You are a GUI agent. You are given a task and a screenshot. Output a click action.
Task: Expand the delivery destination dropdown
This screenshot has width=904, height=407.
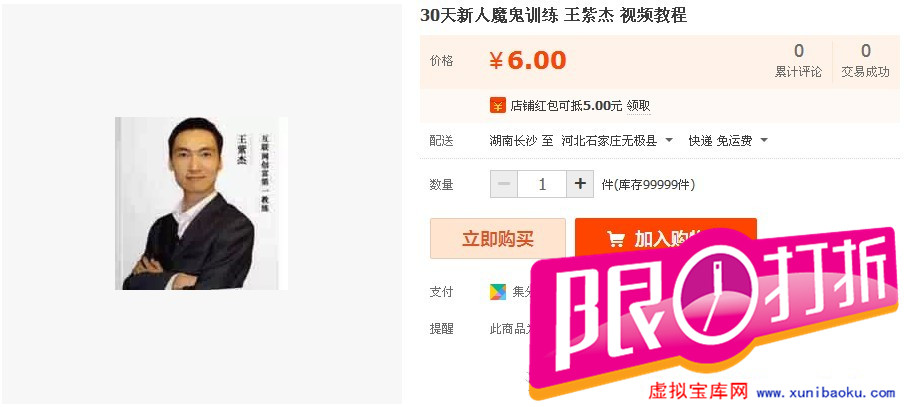[669, 141]
